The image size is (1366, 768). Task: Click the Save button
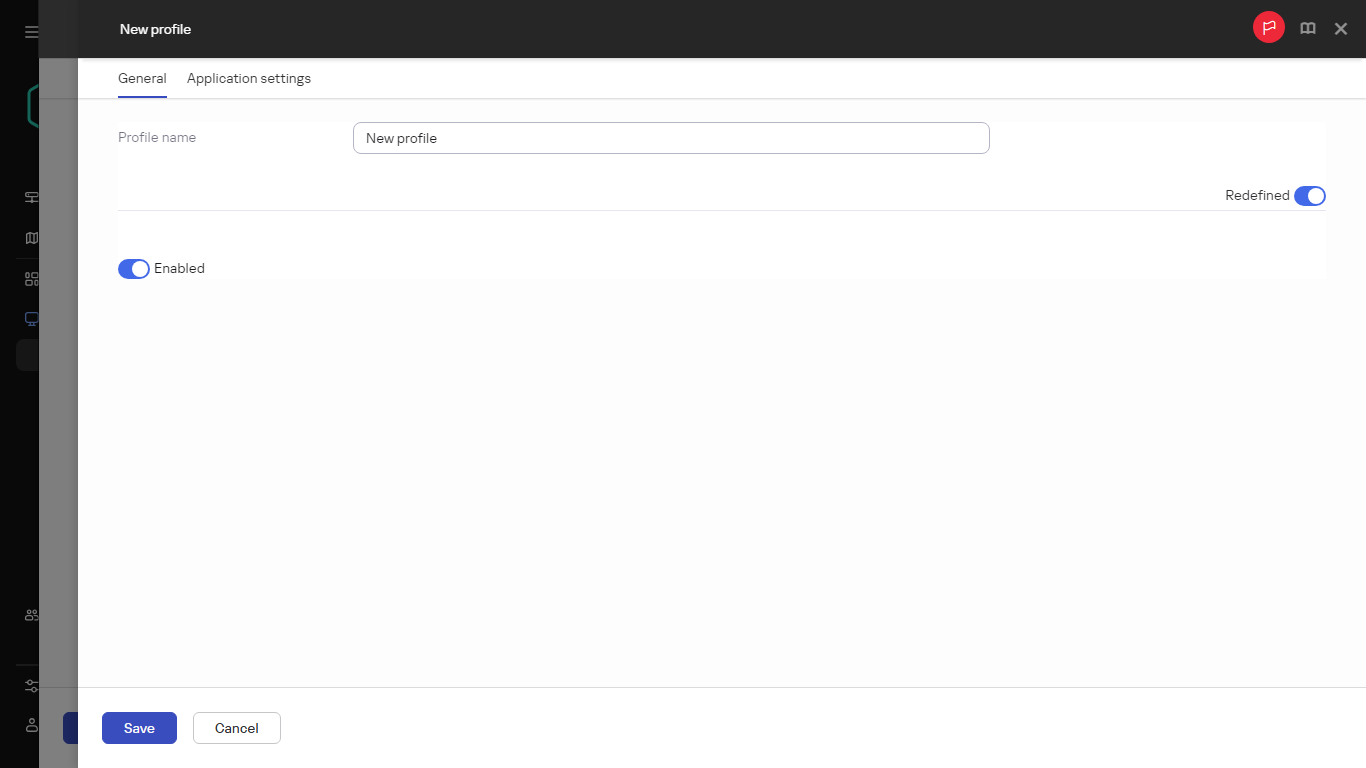[x=139, y=728]
